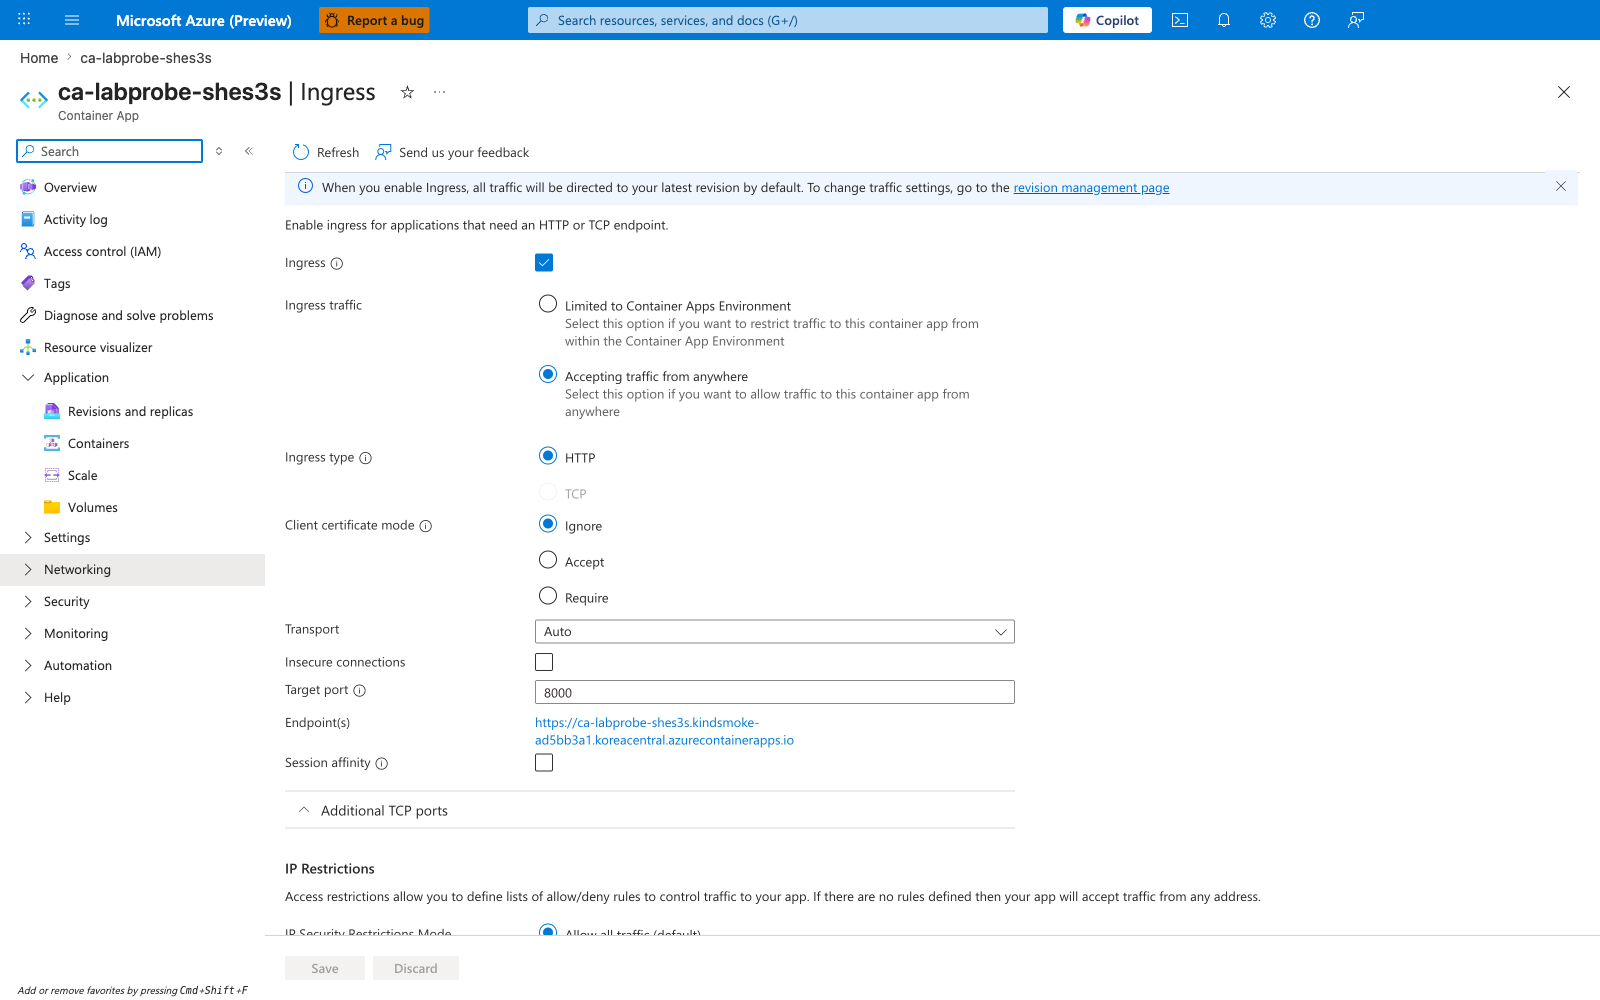Image resolution: width=1600 pixels, height=1000 pixels.
Task: Select the Require client certificate mode
Action: [x=548, y=596]
